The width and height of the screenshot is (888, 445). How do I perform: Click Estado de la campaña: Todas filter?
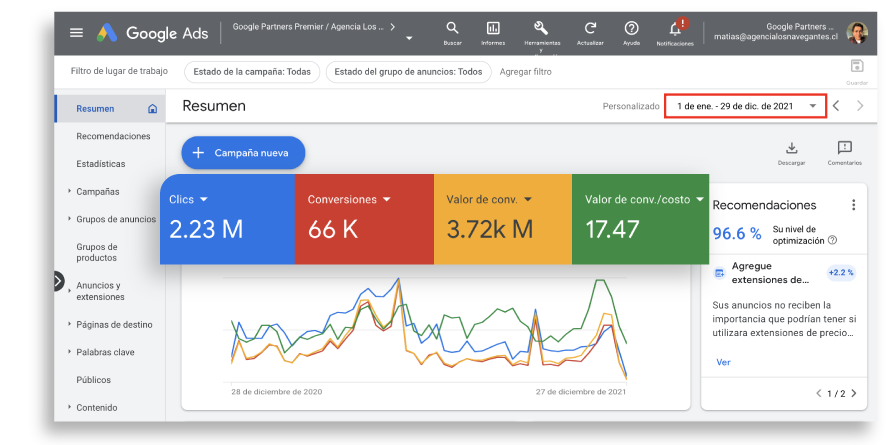point(252,72)
